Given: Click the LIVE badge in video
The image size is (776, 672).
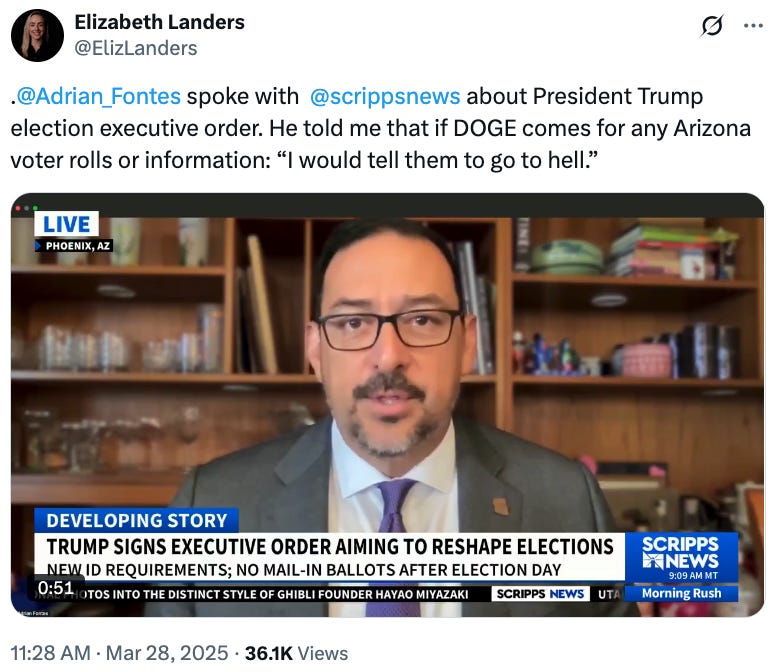Looking at the screenshot, I should tap(66, 224).
